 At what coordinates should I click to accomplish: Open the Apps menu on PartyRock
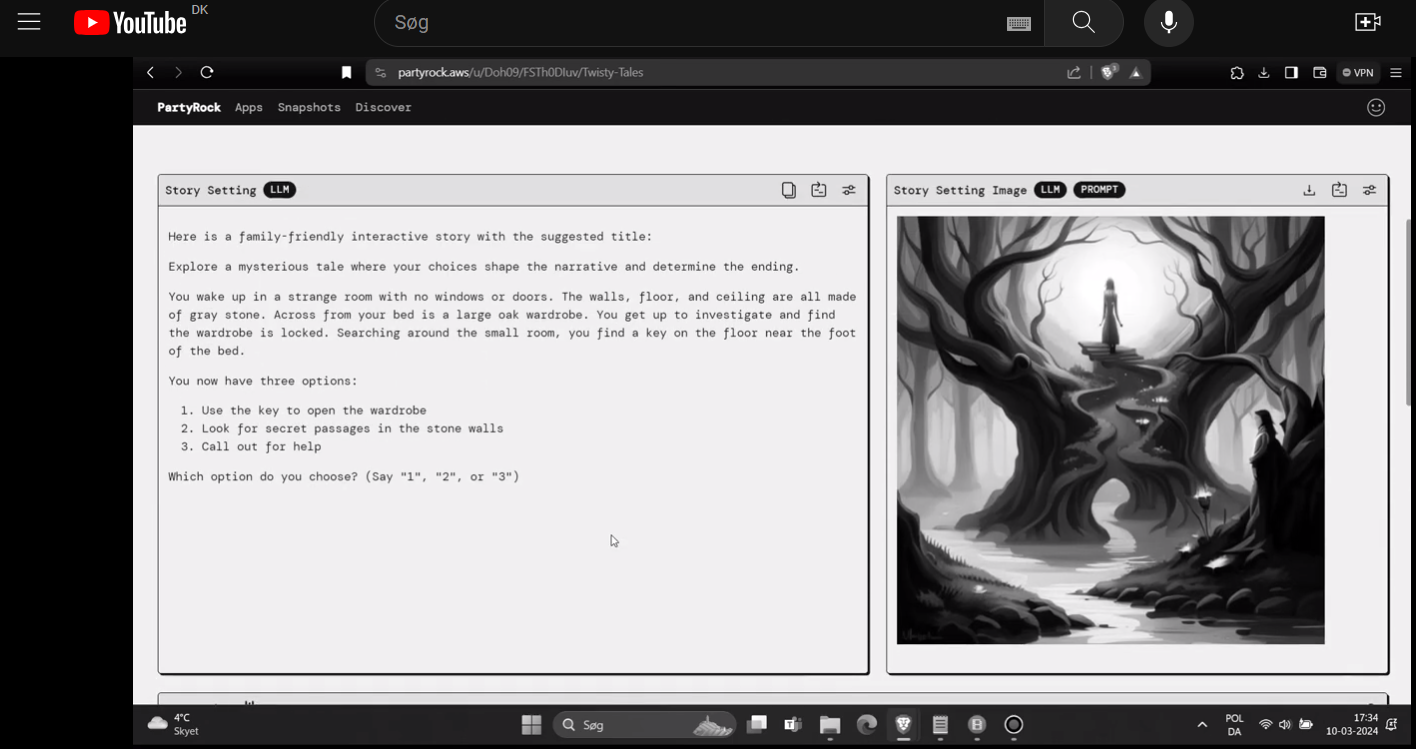tap(248, 107)
